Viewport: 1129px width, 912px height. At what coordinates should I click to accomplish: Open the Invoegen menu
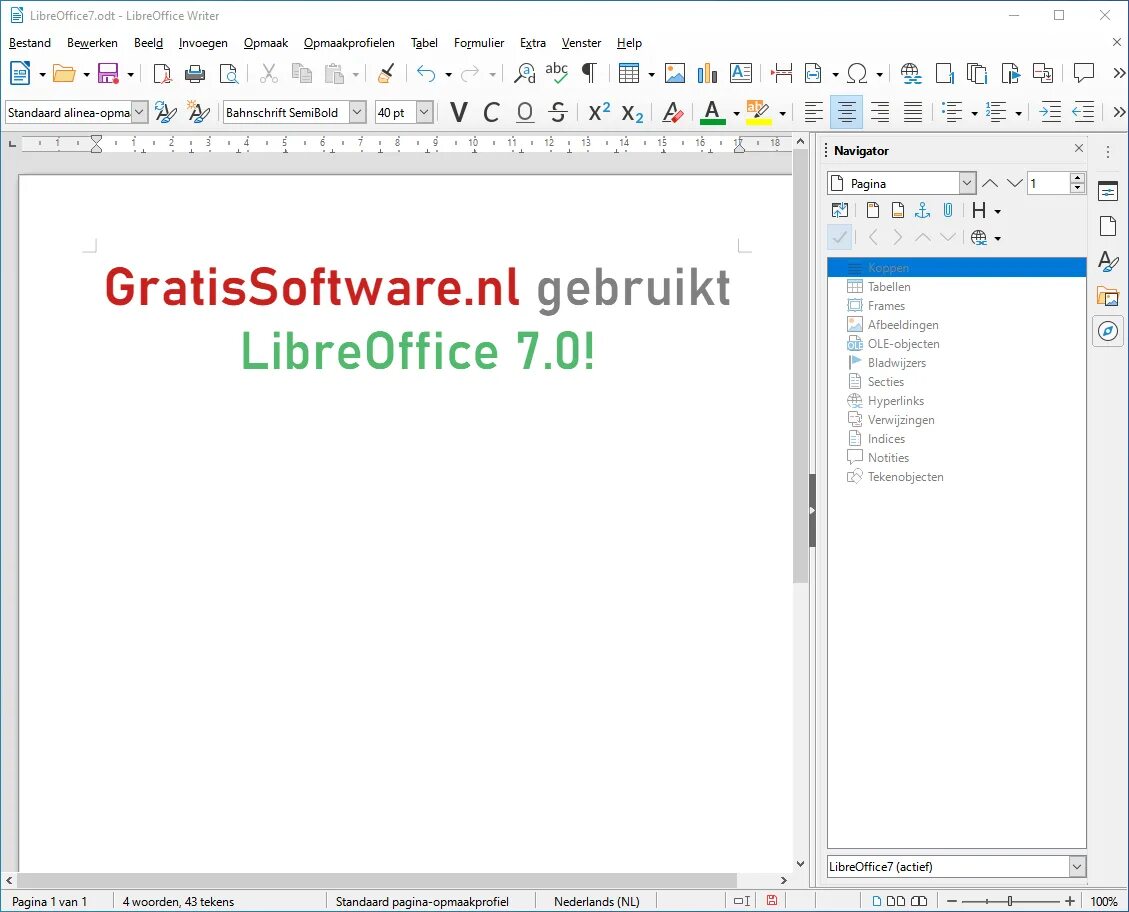click(203, 43)
